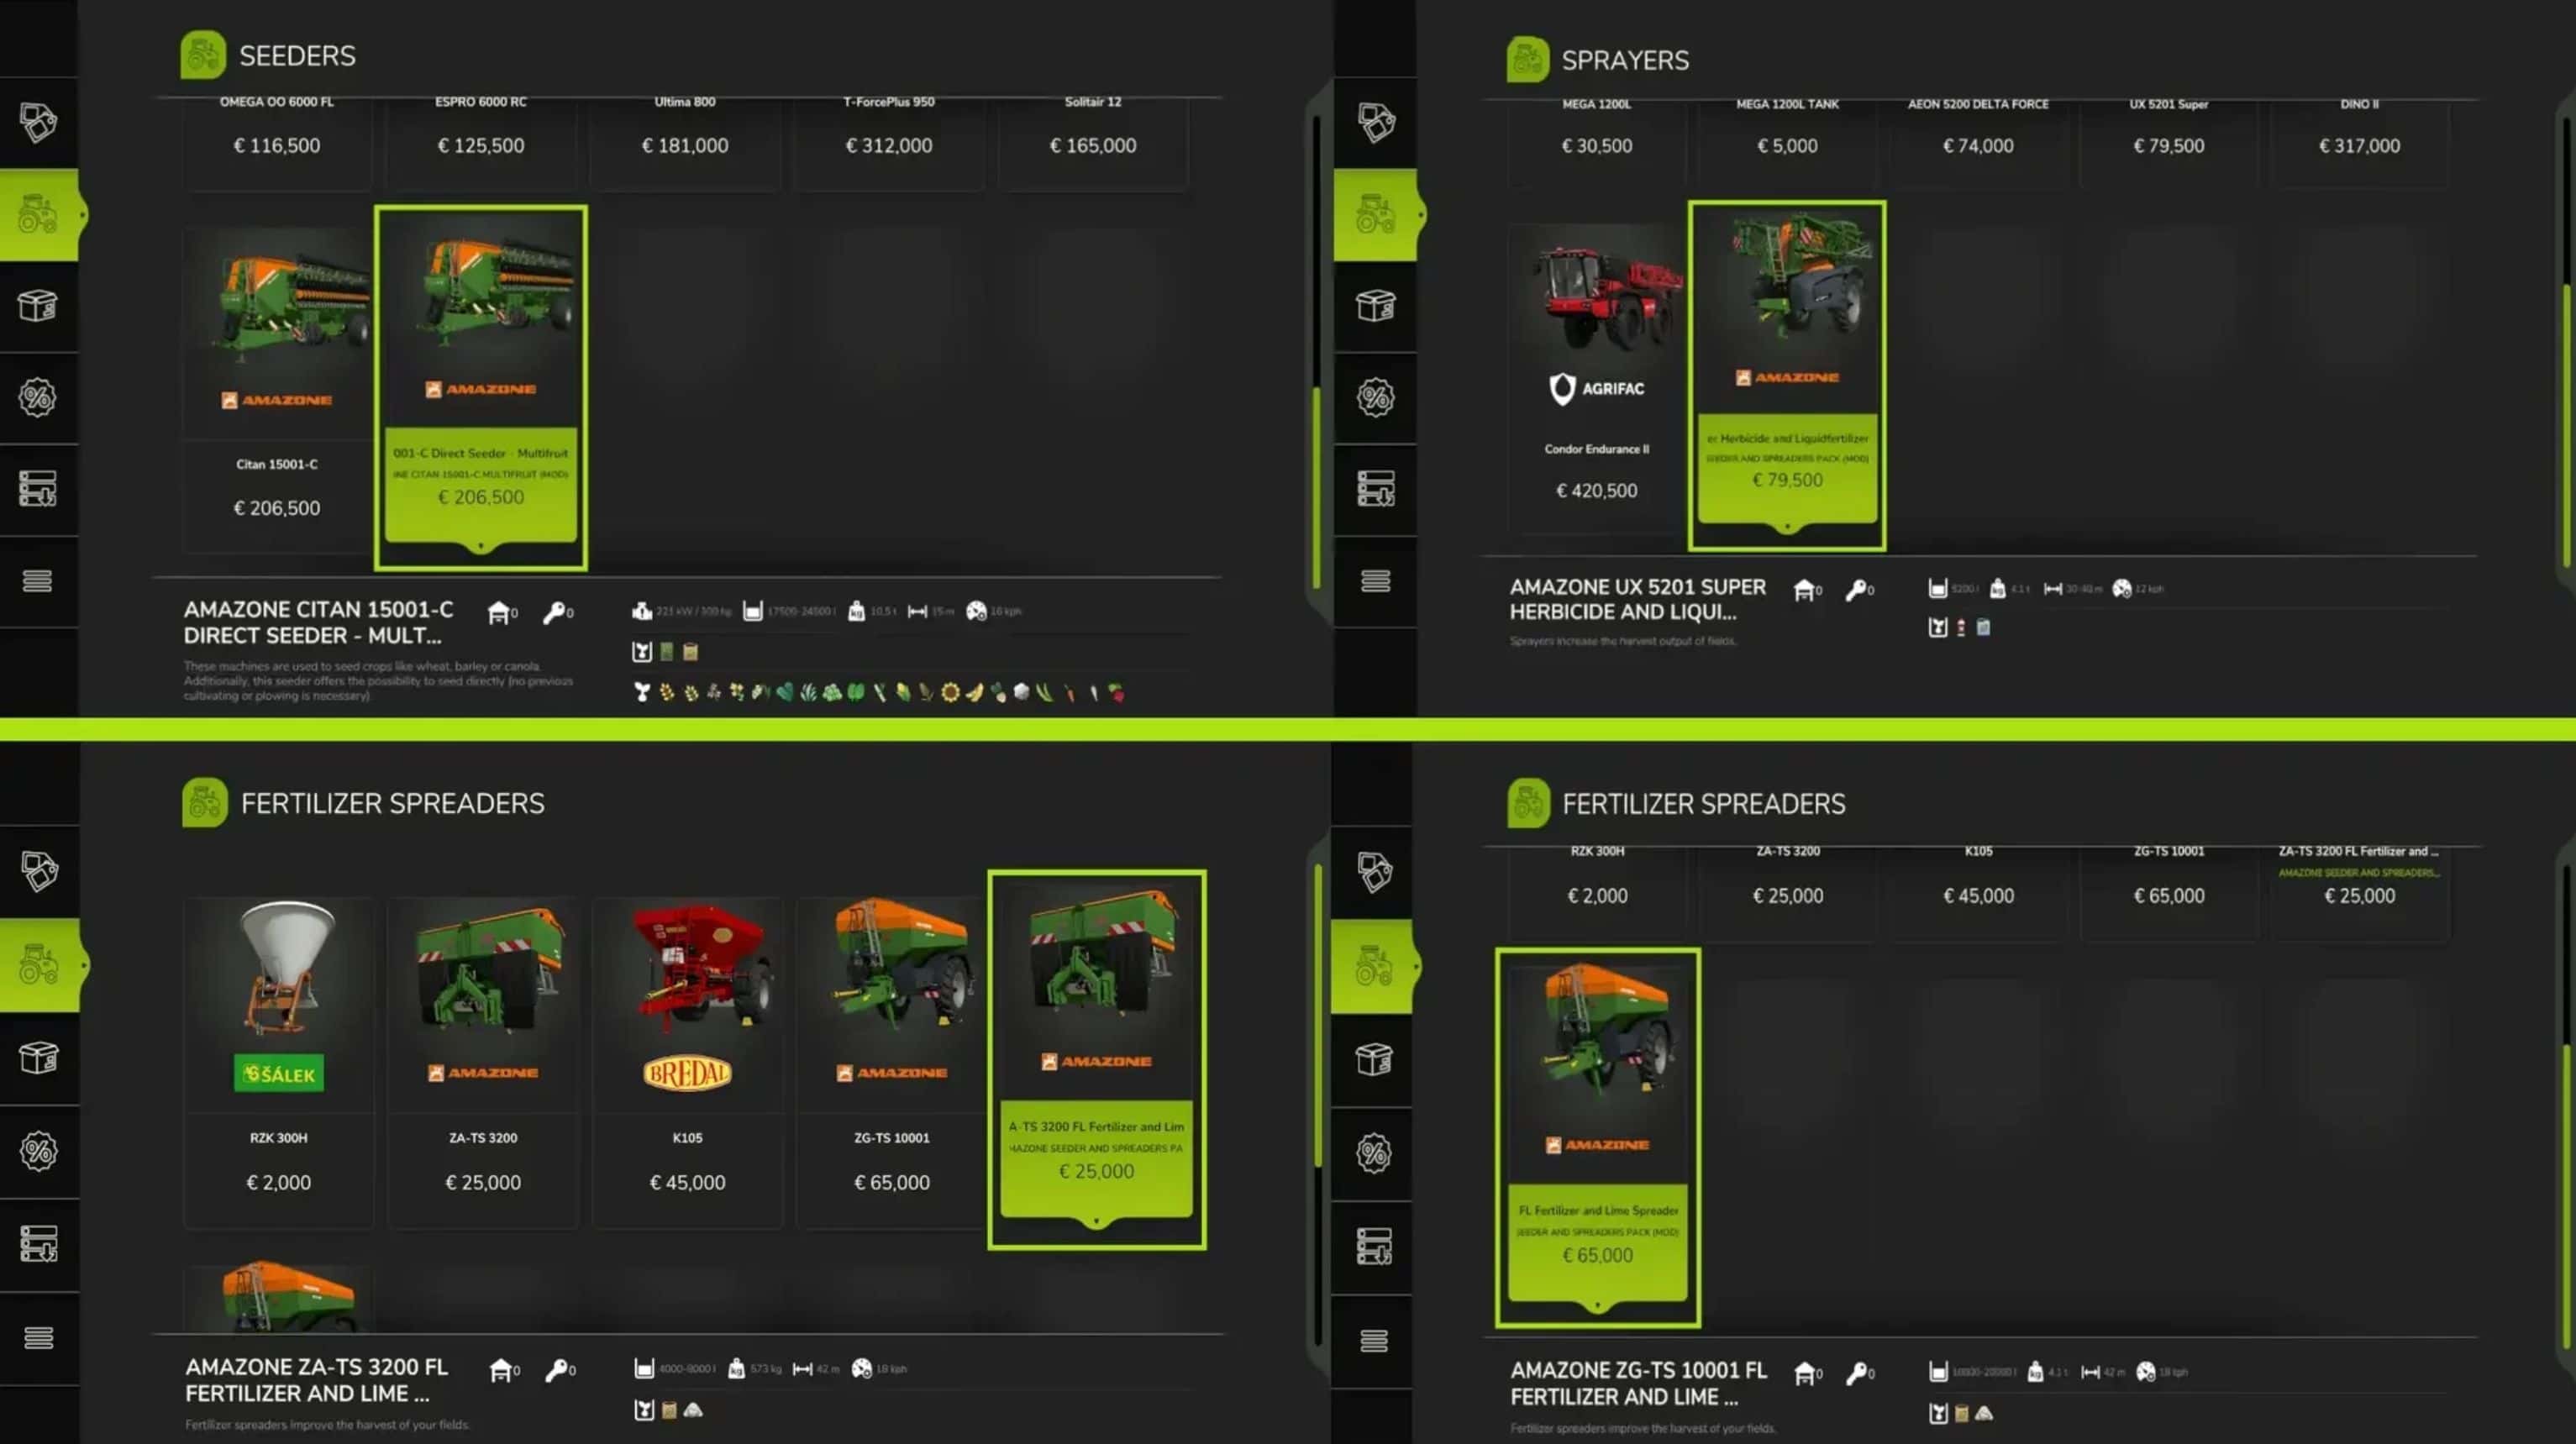Open the price tags icon in the Sprayers sidebar
The height and width of the screenshot is (1444, 2576).
pyautogui.click(x=1375, y=122)
